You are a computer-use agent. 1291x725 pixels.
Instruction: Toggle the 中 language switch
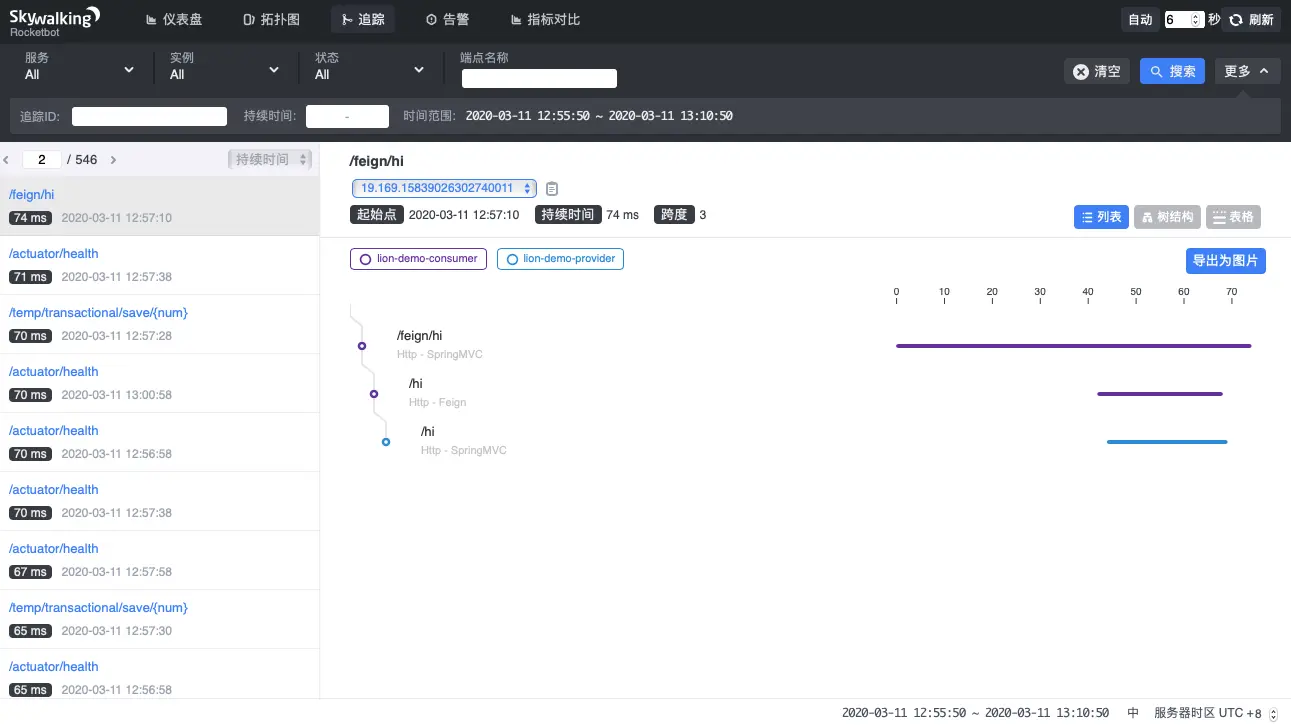pyautogui.click(x=1133, y=713)
